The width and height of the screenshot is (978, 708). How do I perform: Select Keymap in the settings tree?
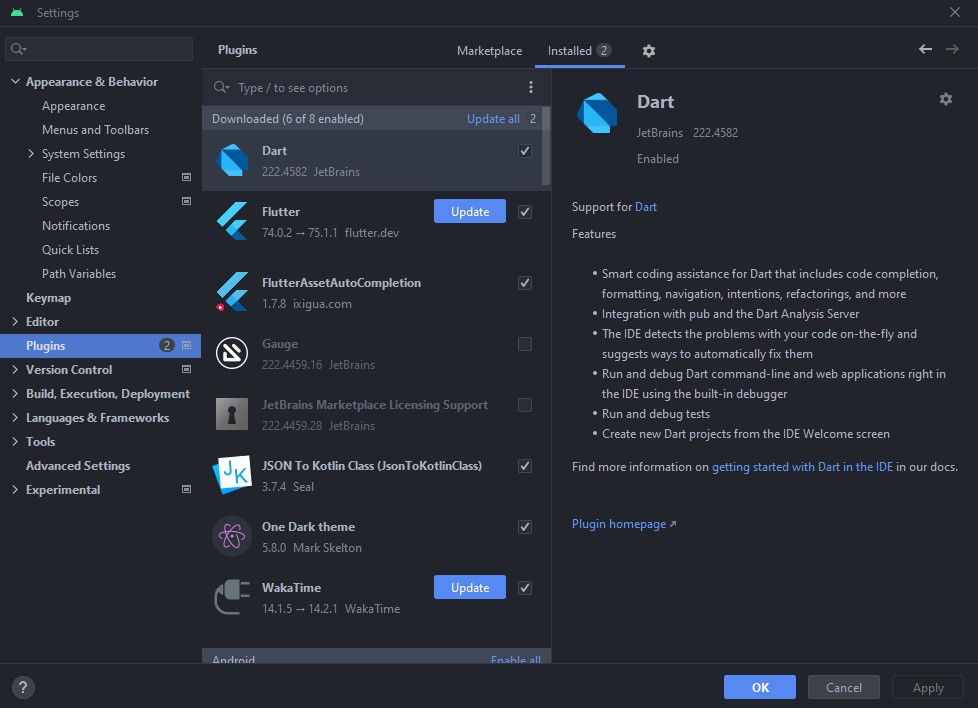48,298
